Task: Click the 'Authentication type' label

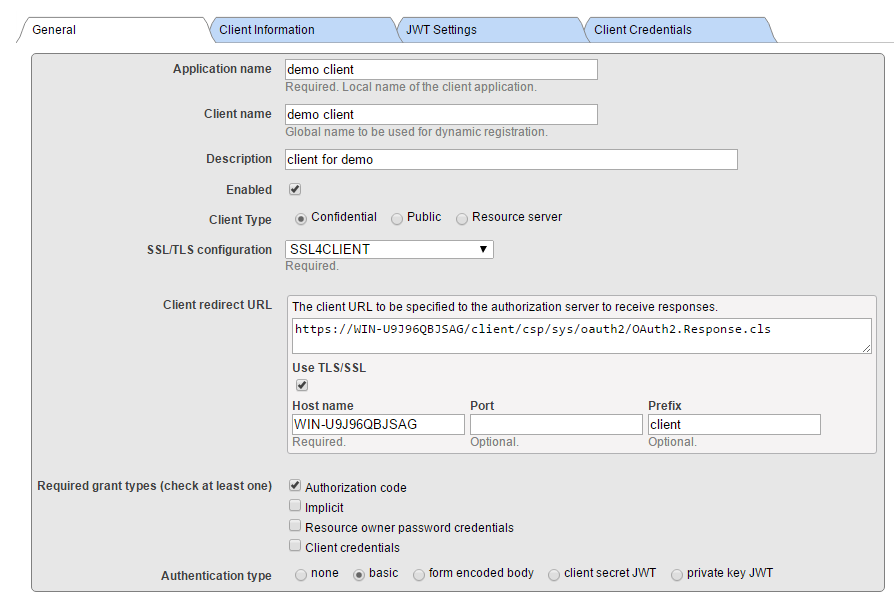Action: 216,576
